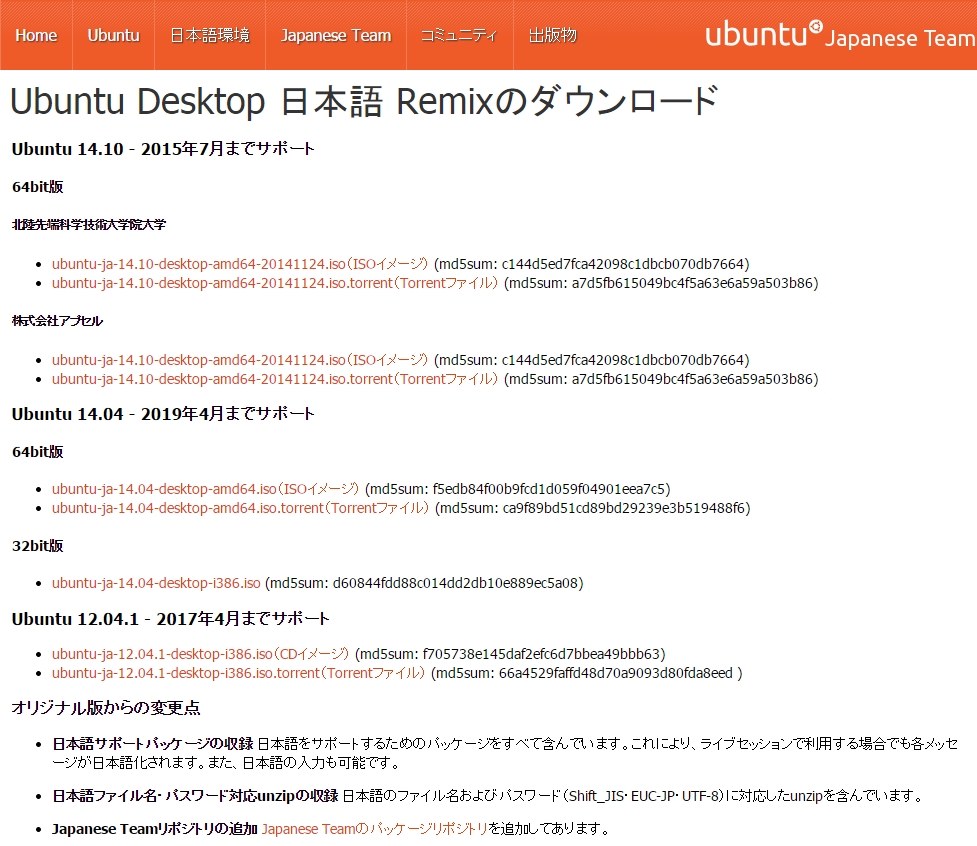Viewport: 977px width, 846px height.
Task: Open the 日本語環境 menu item
Action: coord(210,35)
